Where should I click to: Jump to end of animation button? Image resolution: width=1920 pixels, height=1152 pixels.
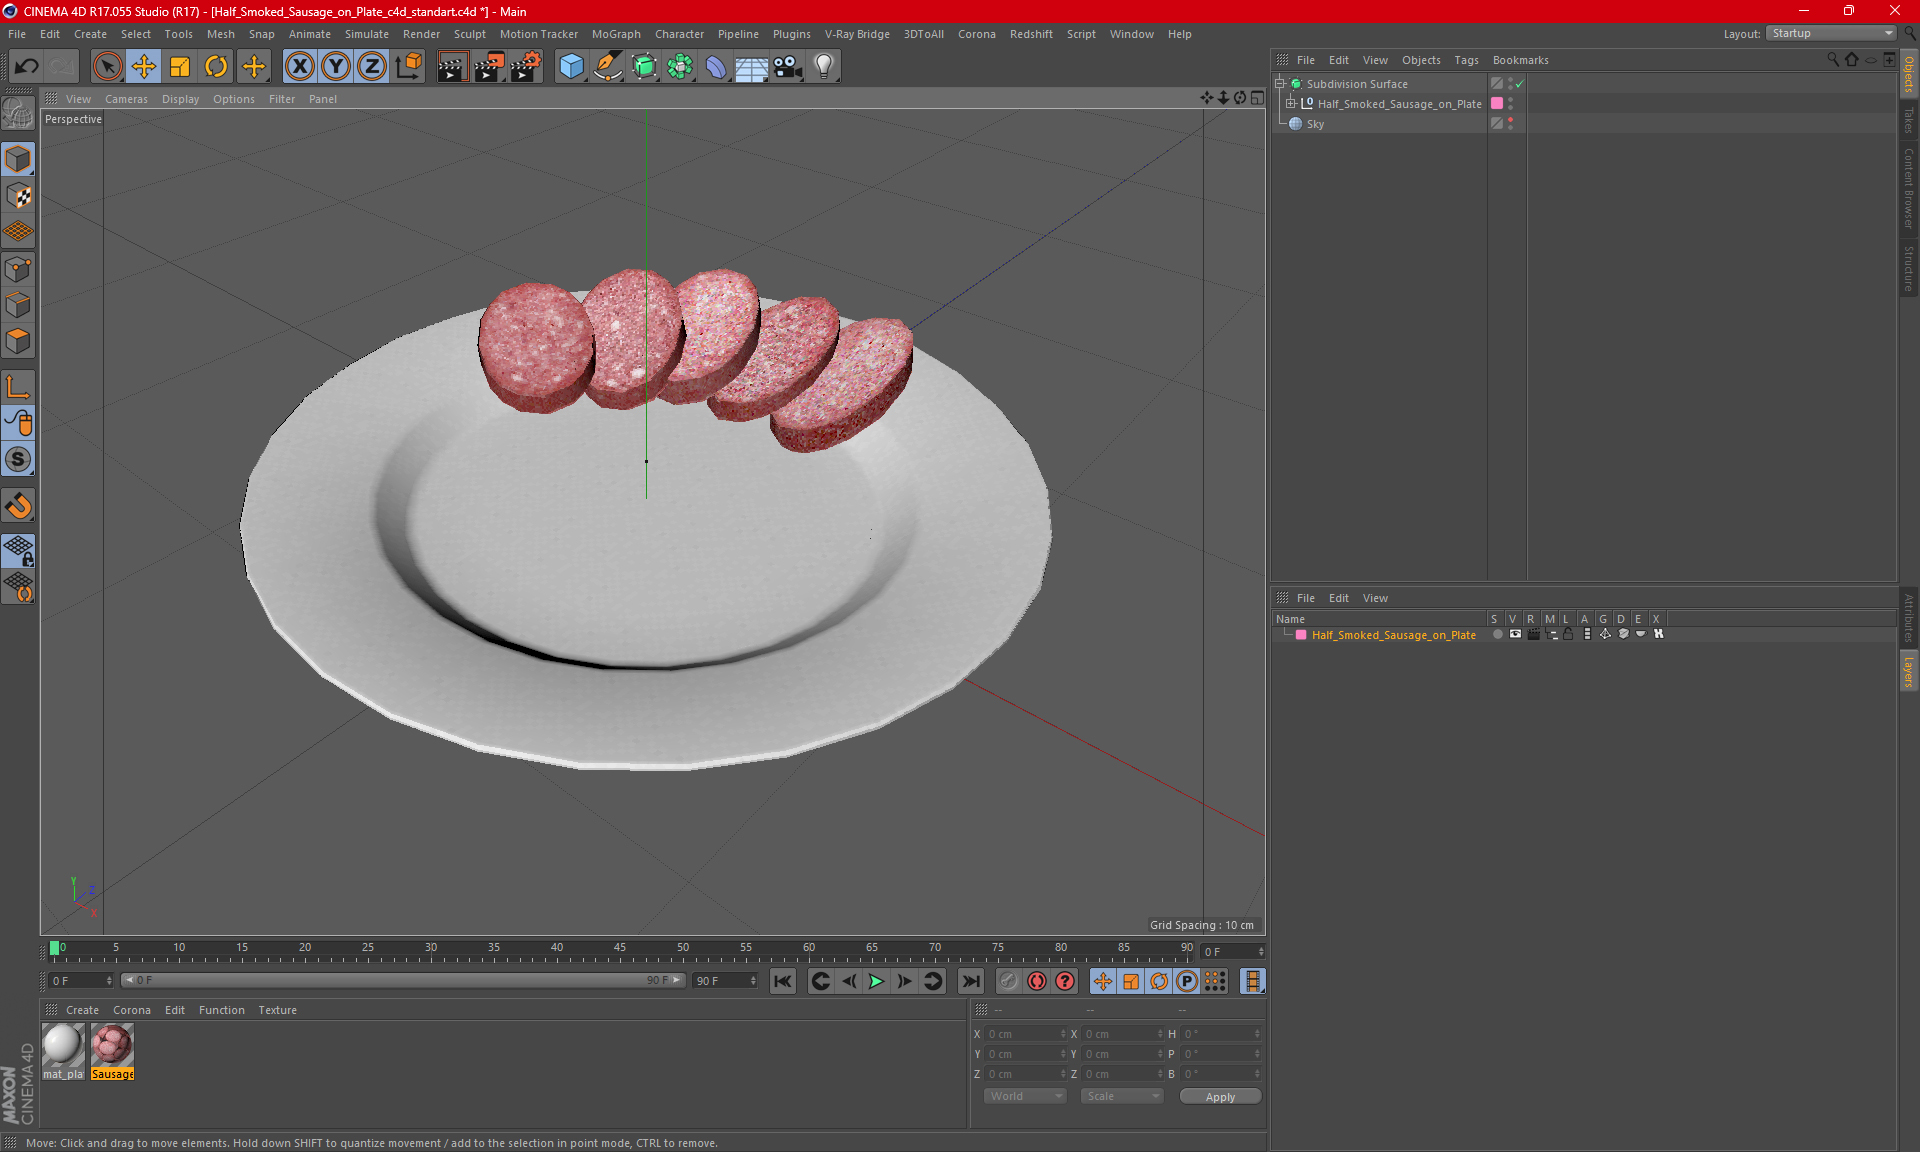point(969,981)
